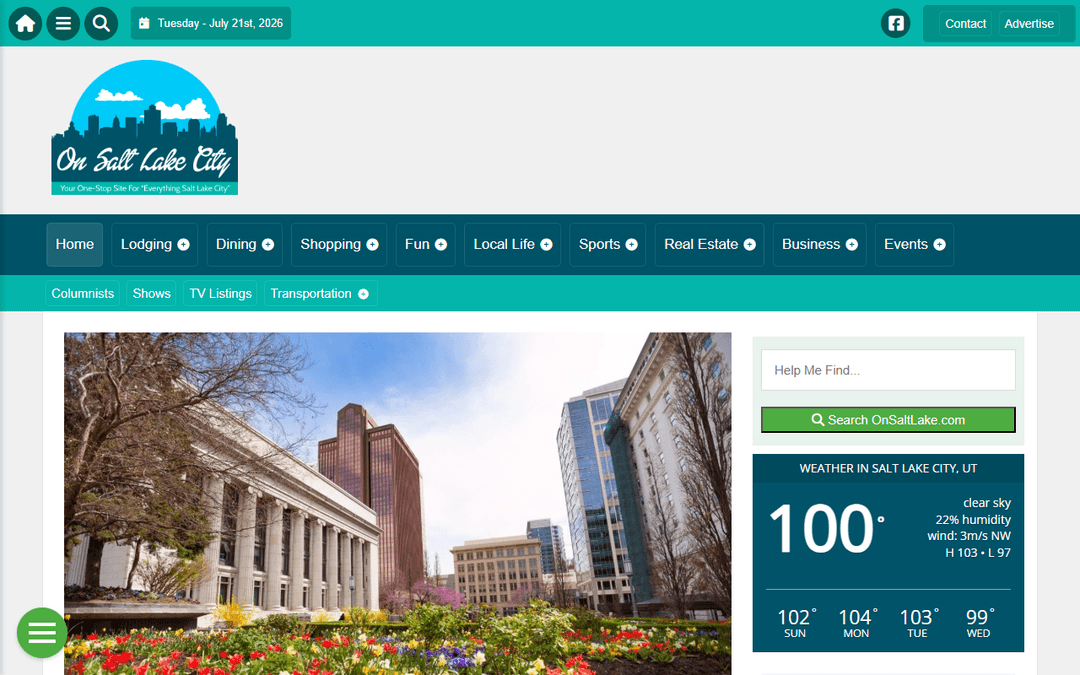The width and height of the screenshot is (1080, 675).
Task: Expand the Events menu plus icon
Action: tap(939, 245)
